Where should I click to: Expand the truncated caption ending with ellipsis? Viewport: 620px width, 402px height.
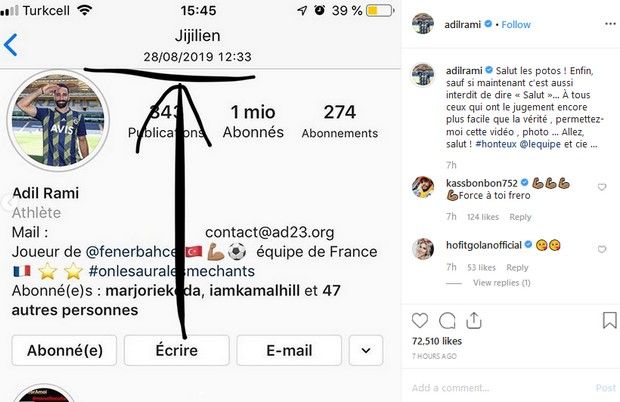coord(594,144)
